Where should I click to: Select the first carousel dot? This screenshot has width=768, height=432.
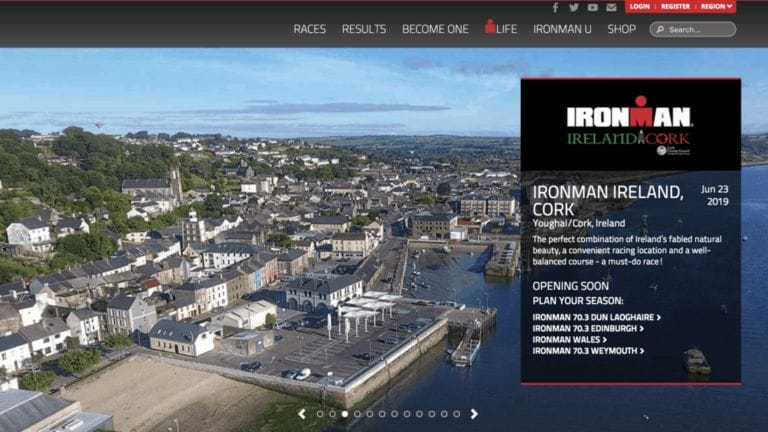coord(320,413)
